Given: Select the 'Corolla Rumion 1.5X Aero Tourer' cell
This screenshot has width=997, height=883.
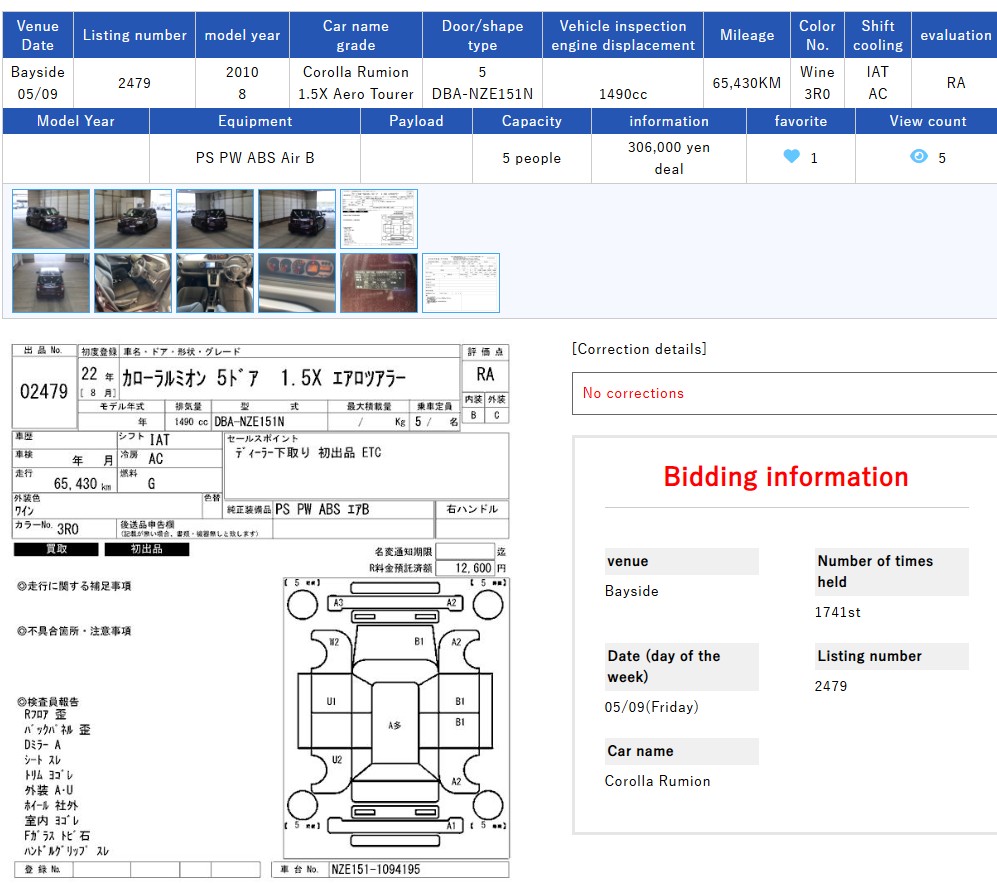Looking at the screenshot, I should click(x=355, y=83).
